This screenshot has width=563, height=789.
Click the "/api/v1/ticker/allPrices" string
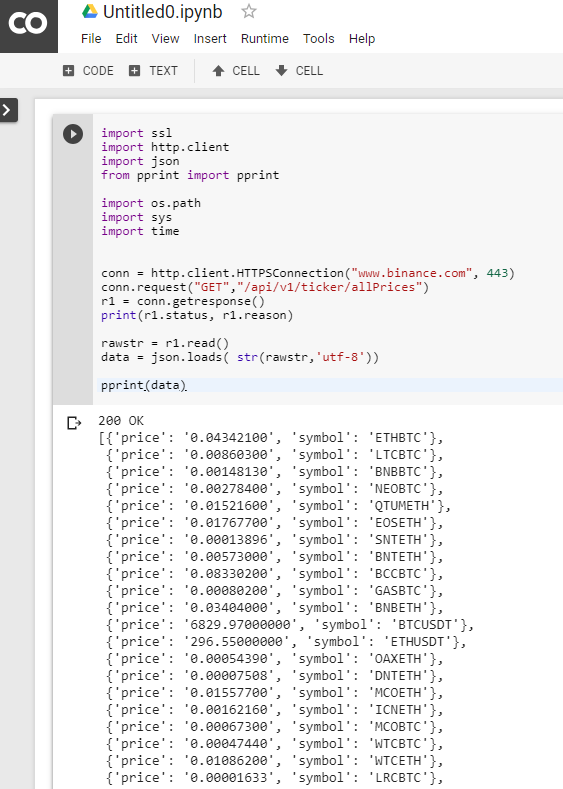[x=330, y=287]
